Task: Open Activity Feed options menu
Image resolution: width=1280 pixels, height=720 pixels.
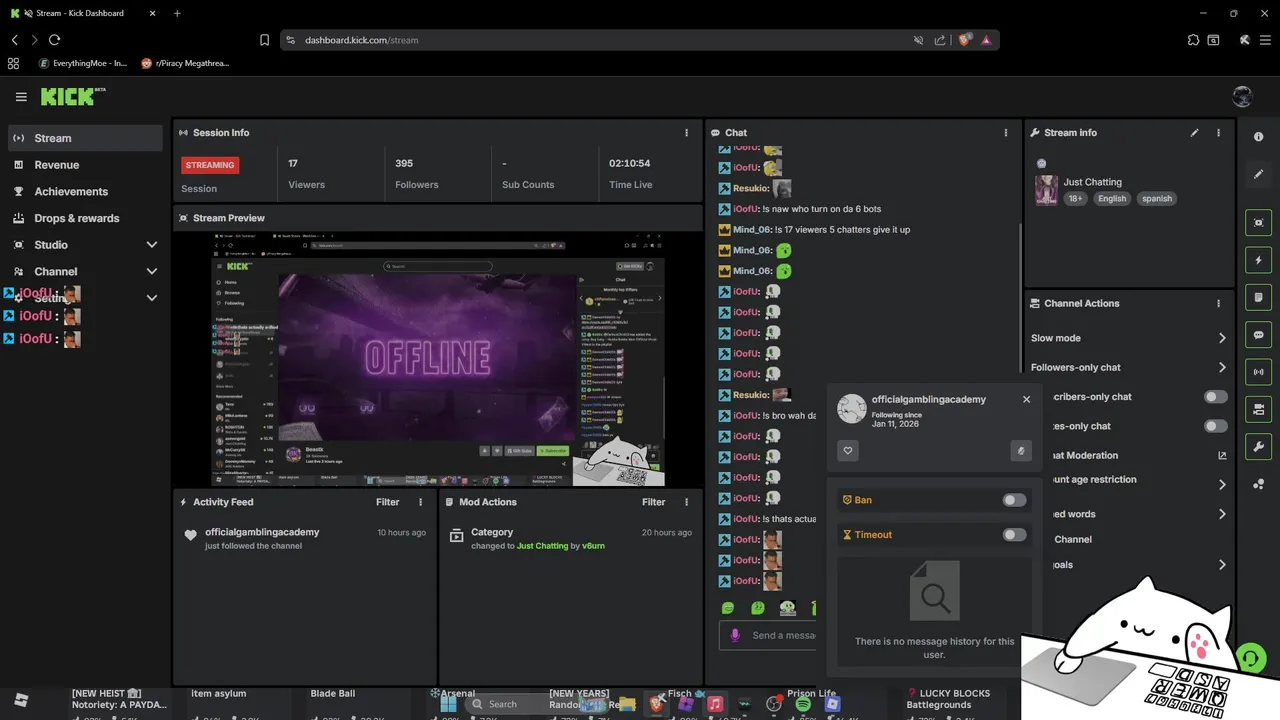Action: coord(420,502)
